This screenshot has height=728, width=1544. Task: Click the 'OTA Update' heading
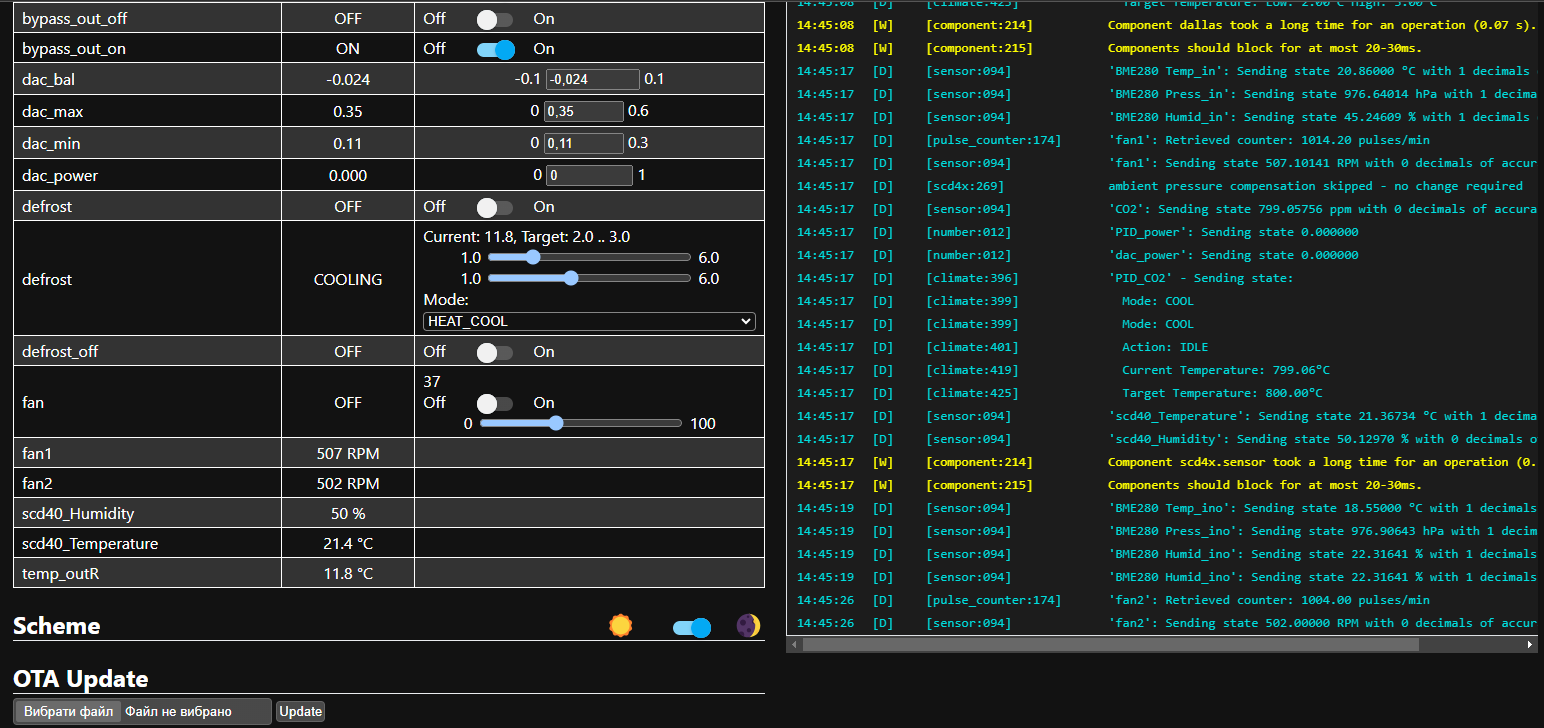[x=81, y=679]
